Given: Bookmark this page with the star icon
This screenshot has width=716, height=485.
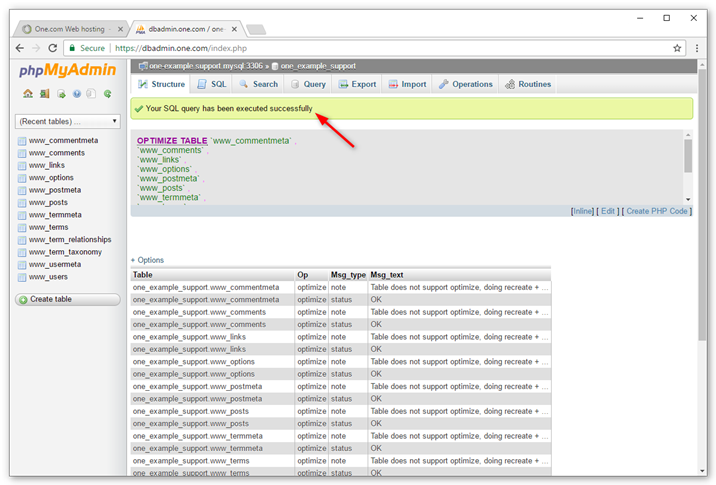Looking at the screenshot, I should [x=677, y=48].
